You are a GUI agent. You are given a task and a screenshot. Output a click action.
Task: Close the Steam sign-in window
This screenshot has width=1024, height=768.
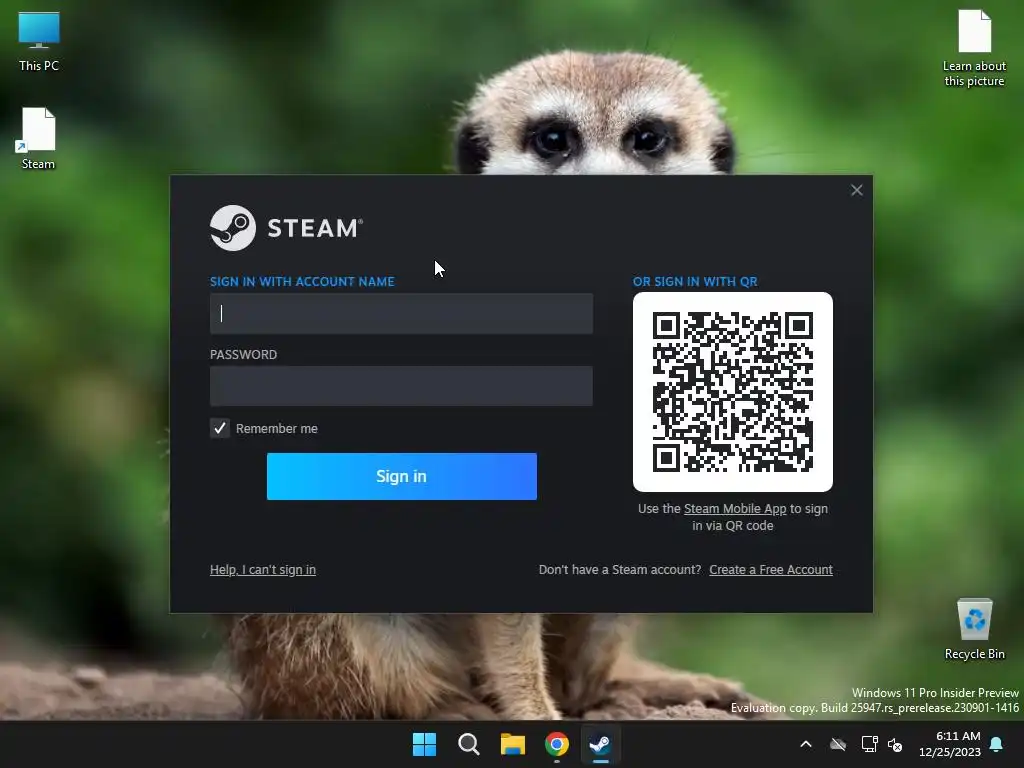[857, 190]
